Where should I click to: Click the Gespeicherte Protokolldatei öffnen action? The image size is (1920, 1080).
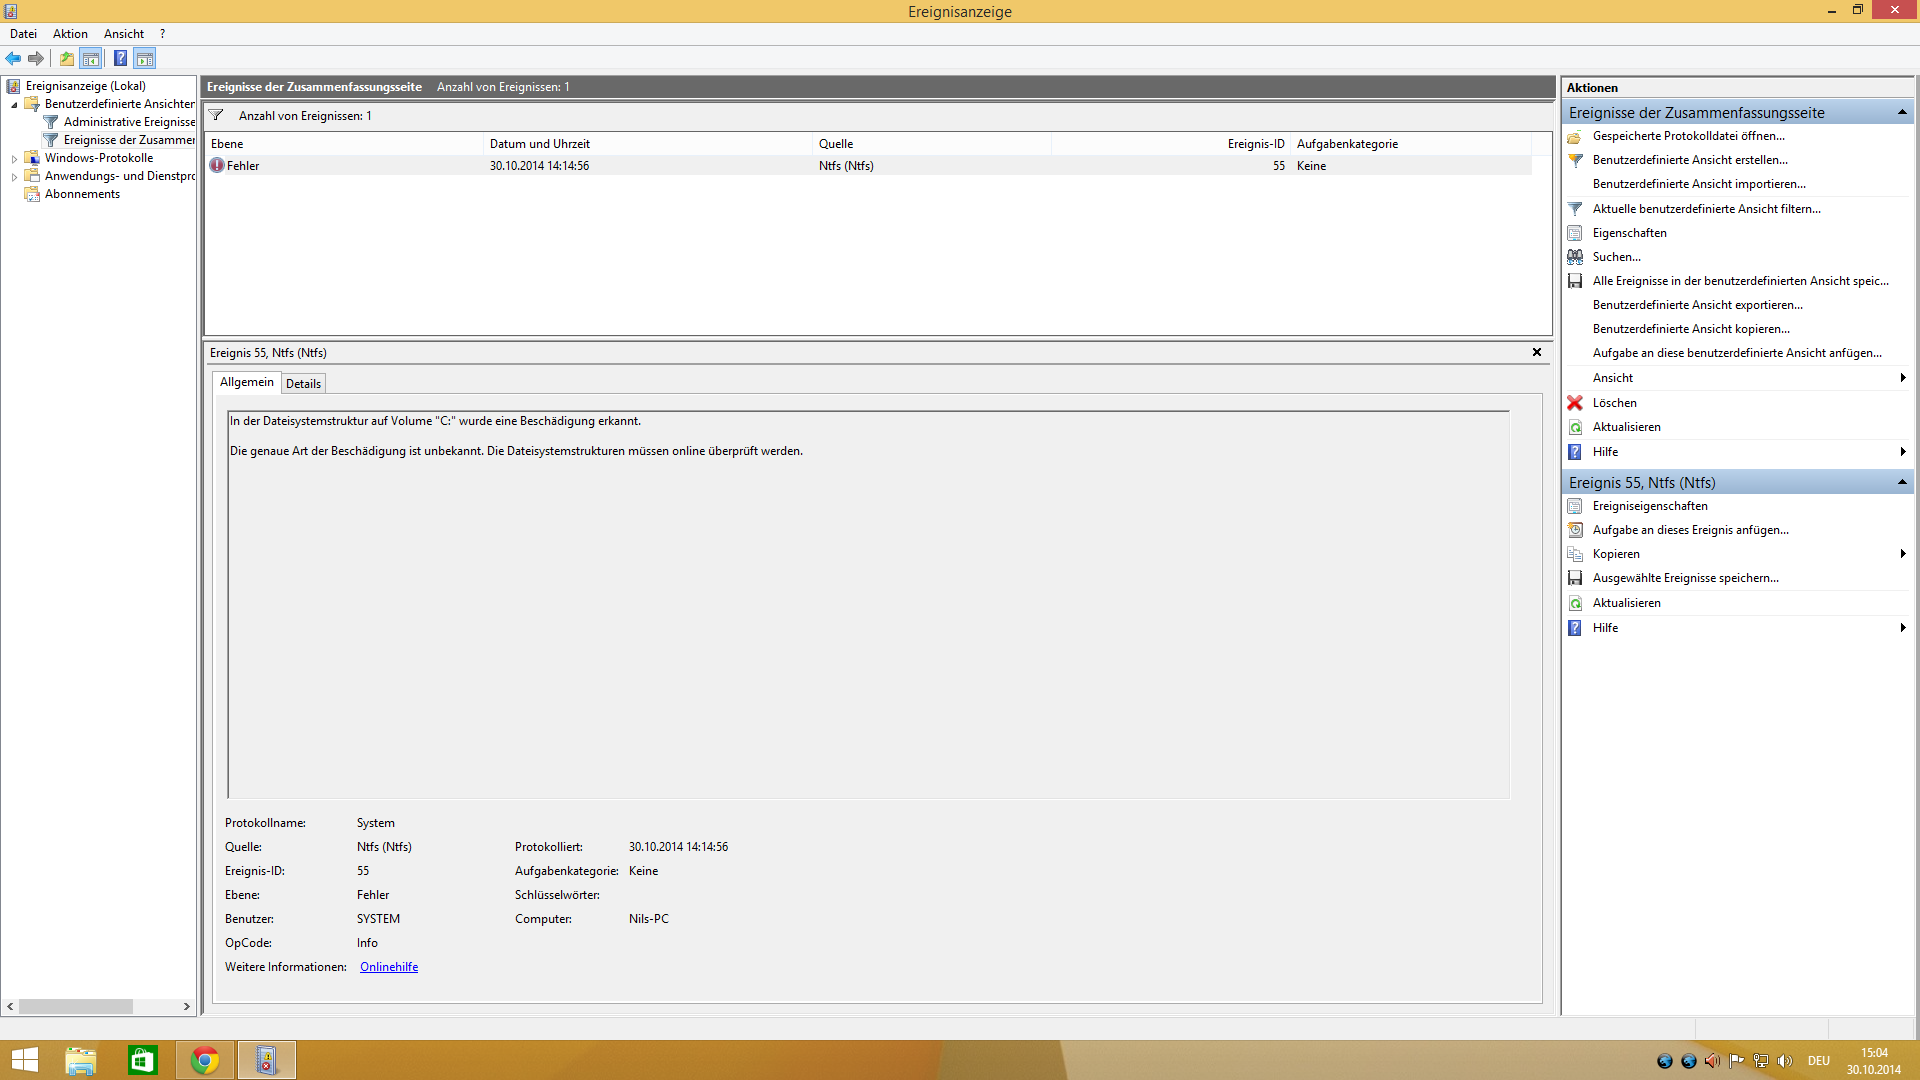coord(1687,136)
